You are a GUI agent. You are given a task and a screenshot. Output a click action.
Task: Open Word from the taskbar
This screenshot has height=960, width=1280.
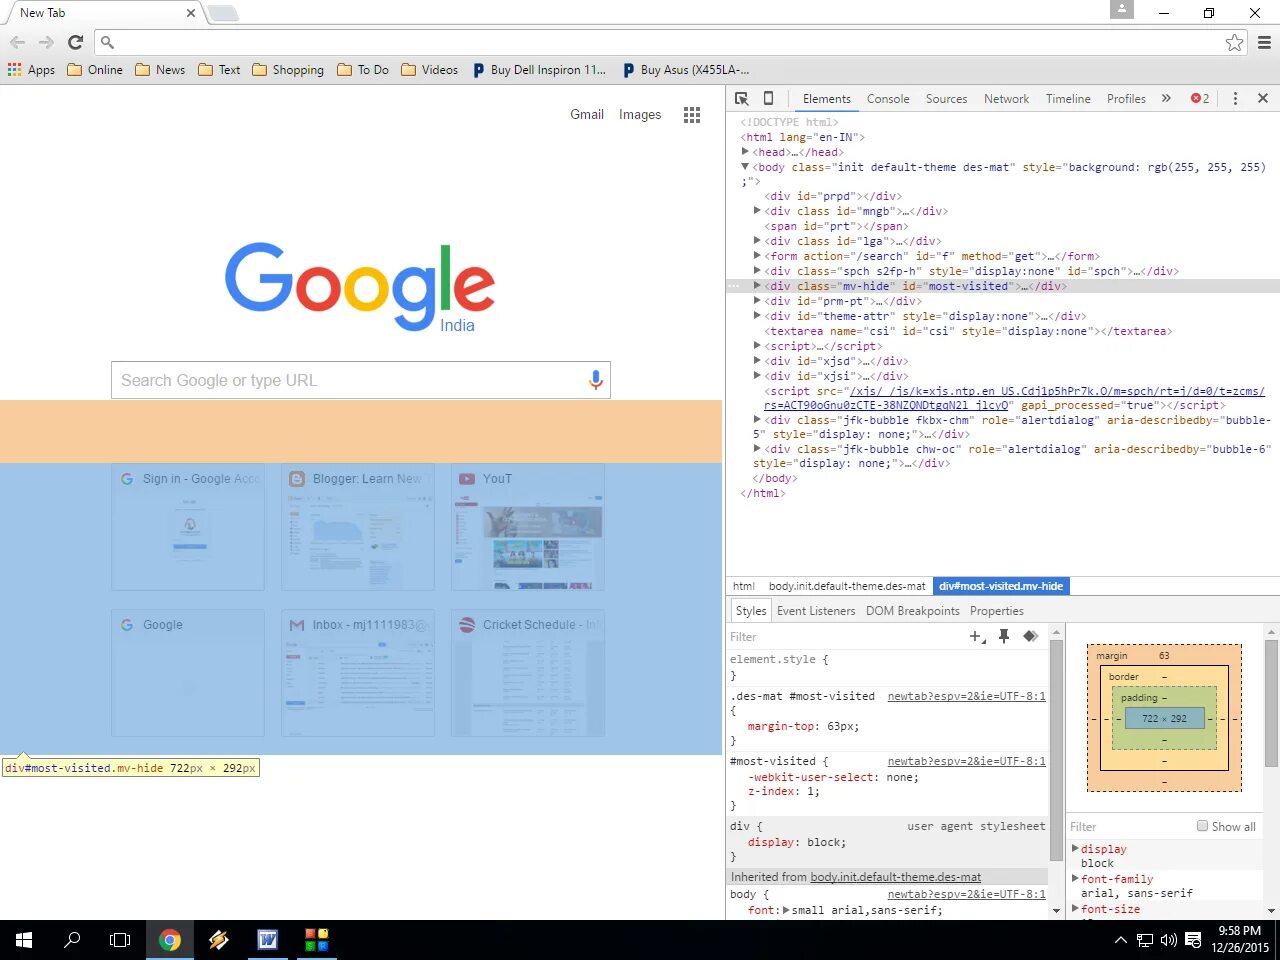click(267, 940)
